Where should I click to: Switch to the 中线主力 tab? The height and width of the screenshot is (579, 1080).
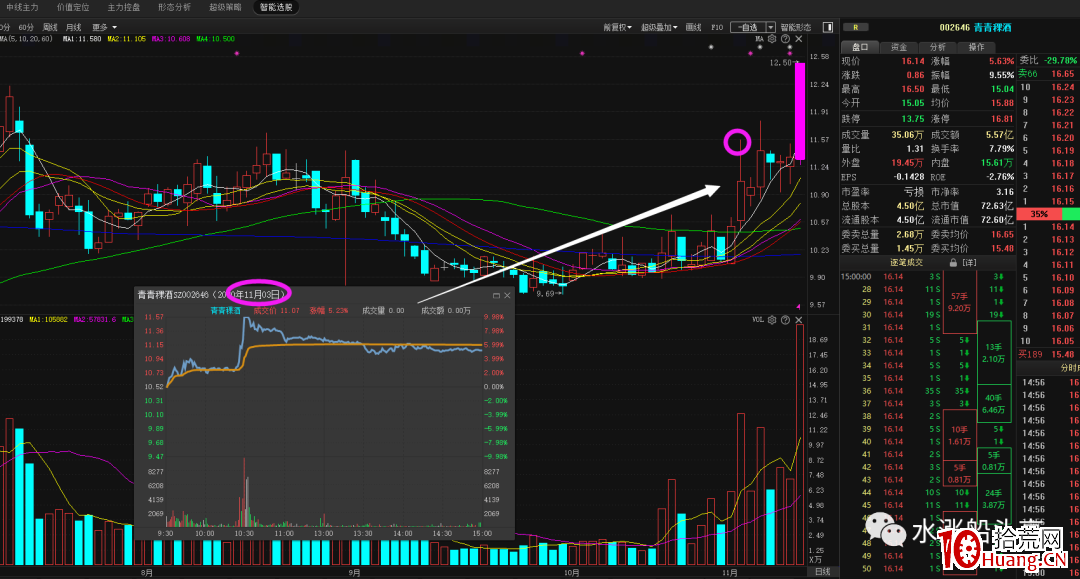pyautogui.click(x=22, y=7)
